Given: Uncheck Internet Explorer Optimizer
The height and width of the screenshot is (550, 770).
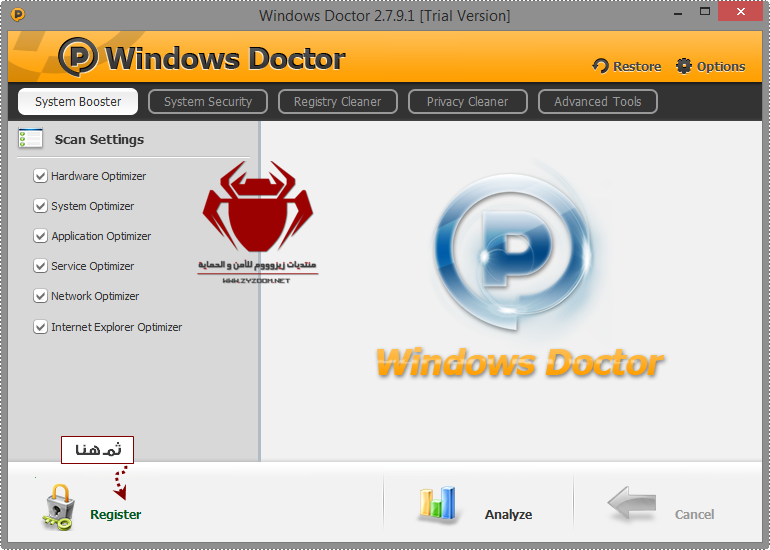Looking at the screenshot, I should click(40, 327).
